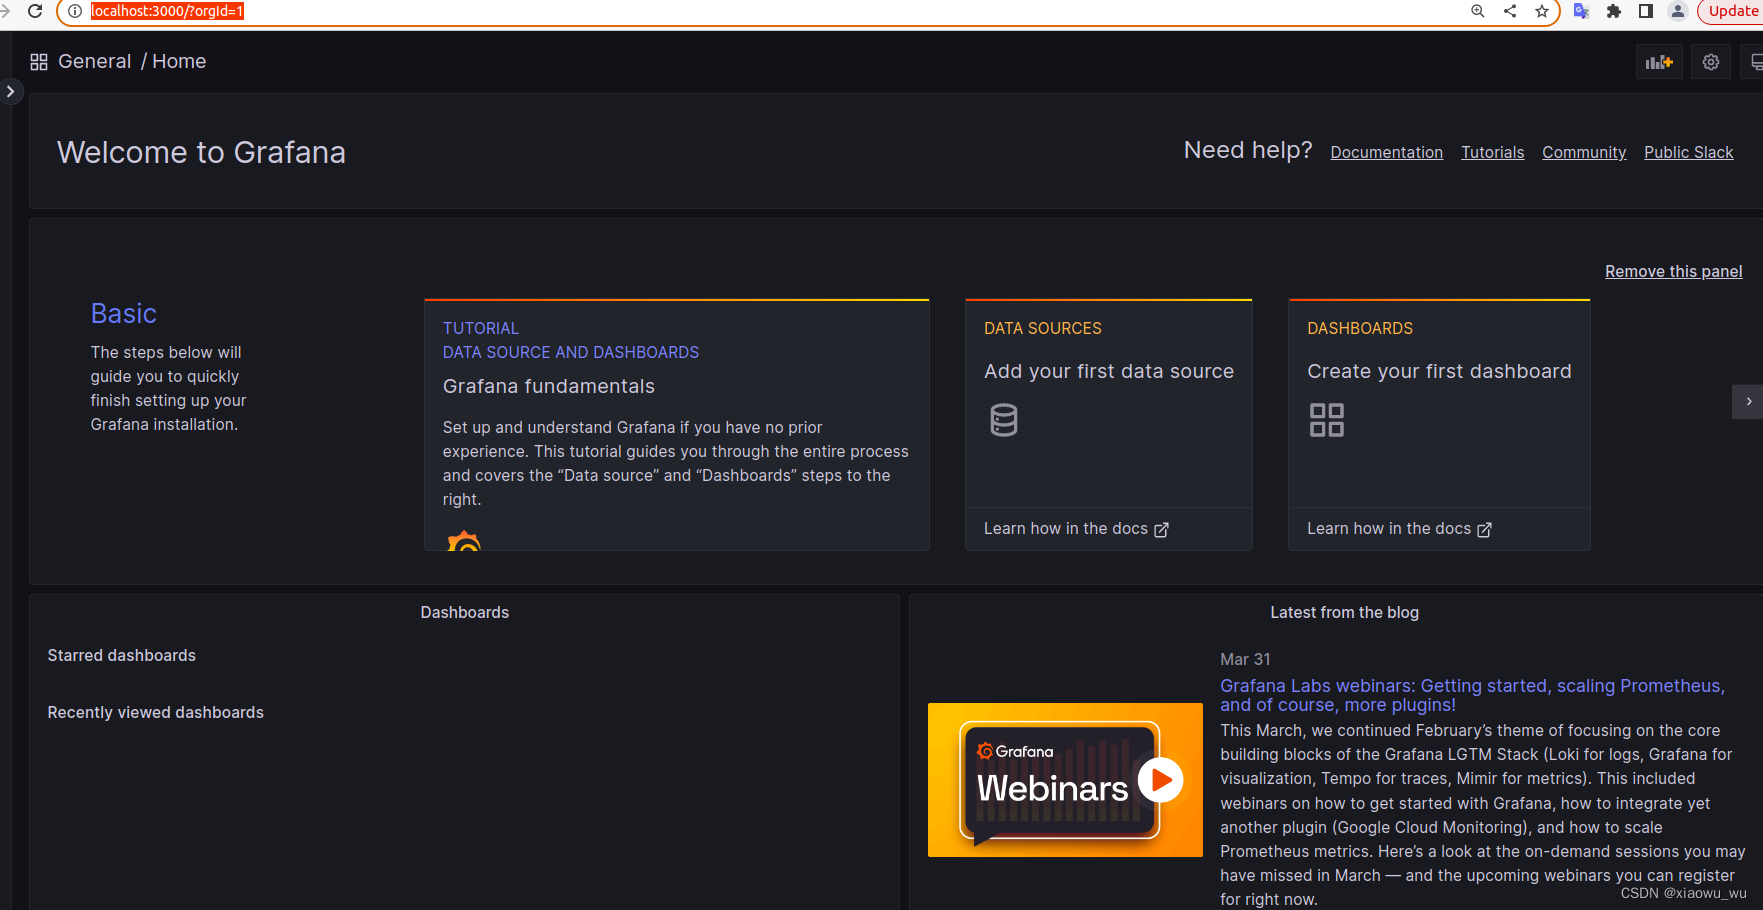Open the Grafana Labs webinars blog post
1763x910 pixels.
click(x=1472, y=695)
